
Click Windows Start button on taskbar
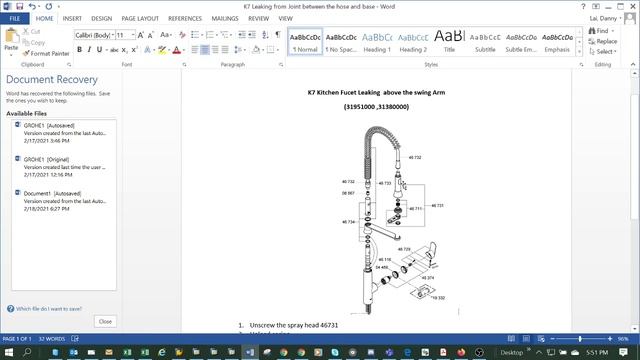[9, 352]
